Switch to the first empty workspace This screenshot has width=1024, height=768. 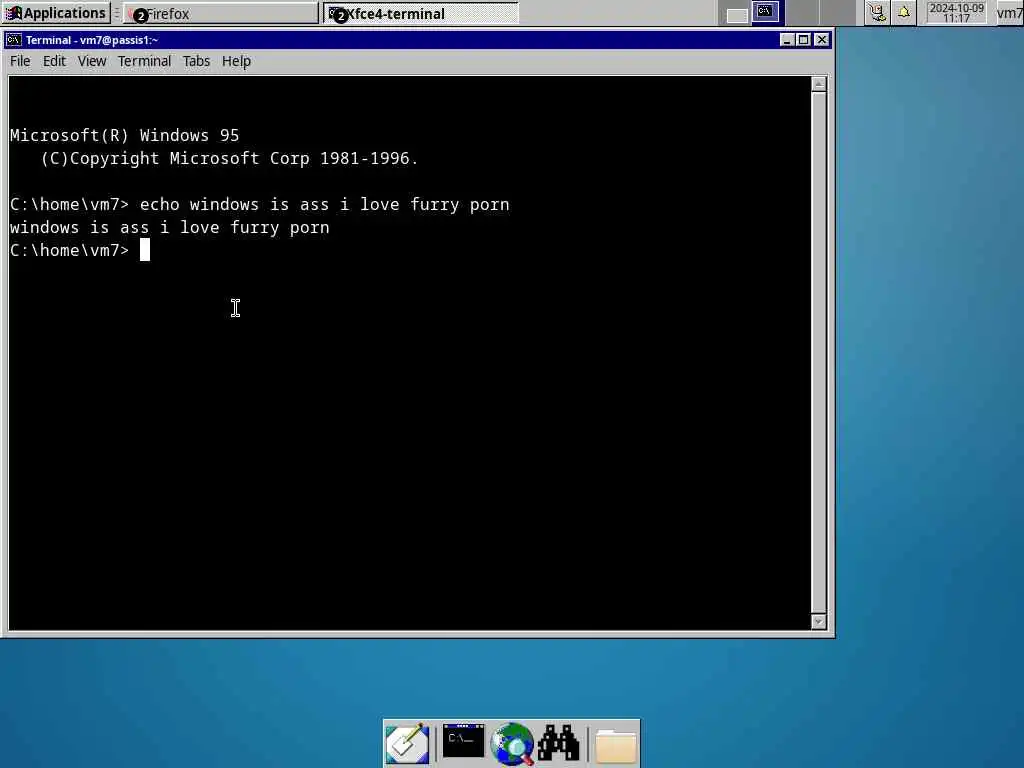(x=737, y=13)
